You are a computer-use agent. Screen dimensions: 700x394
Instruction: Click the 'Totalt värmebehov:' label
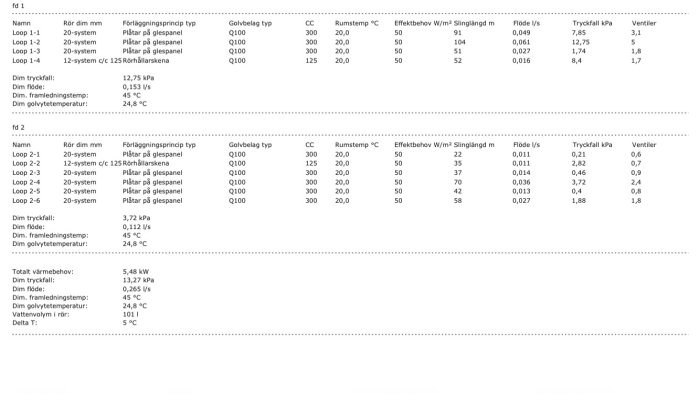coord(43,272)
